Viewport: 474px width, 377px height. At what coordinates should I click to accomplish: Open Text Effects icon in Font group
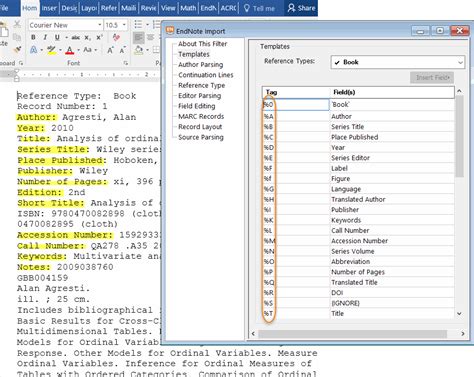[34, 50]
